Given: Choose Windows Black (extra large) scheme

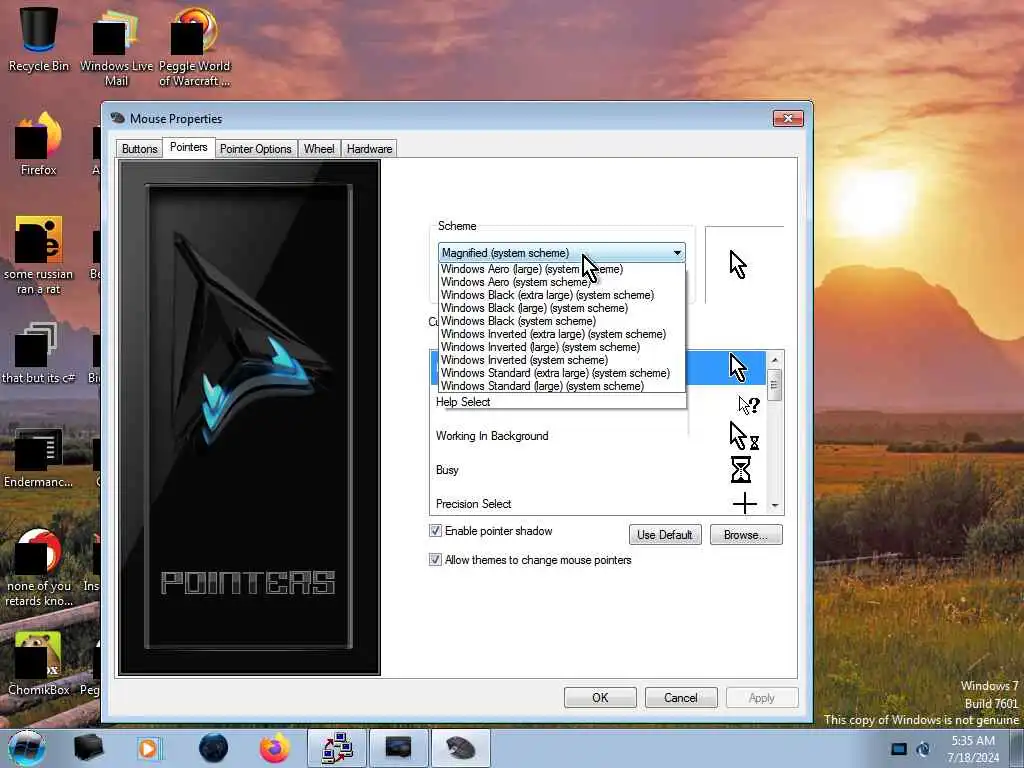Looking at the screenshot, I should [x=562, y=295].
